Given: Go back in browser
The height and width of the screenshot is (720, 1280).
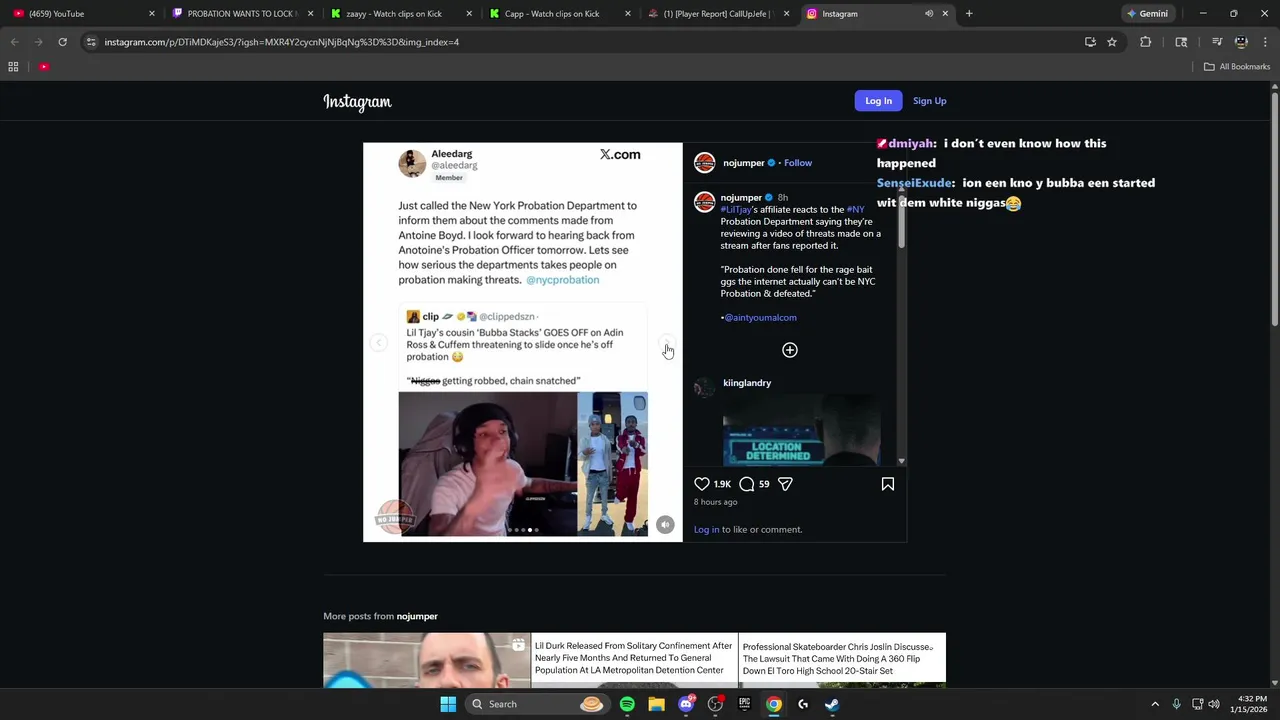Looking at the screenshot, I should [14, 42].
